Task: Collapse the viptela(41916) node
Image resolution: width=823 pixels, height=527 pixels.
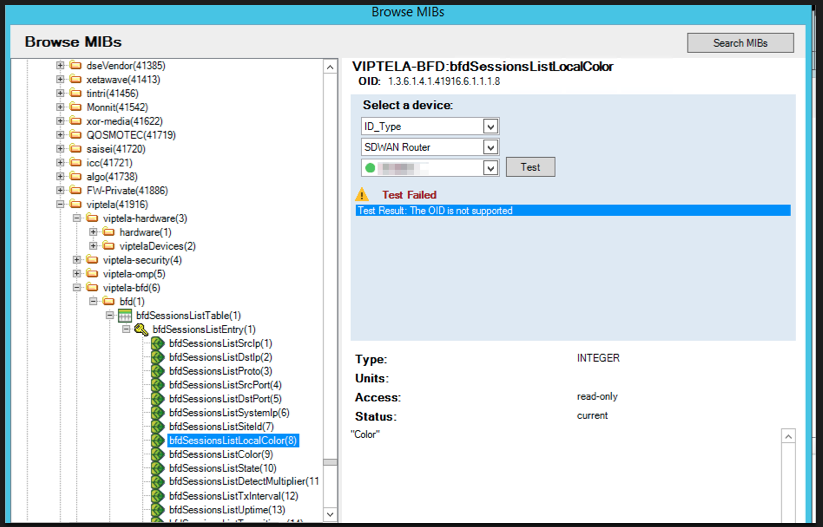Action: point(60,204)
